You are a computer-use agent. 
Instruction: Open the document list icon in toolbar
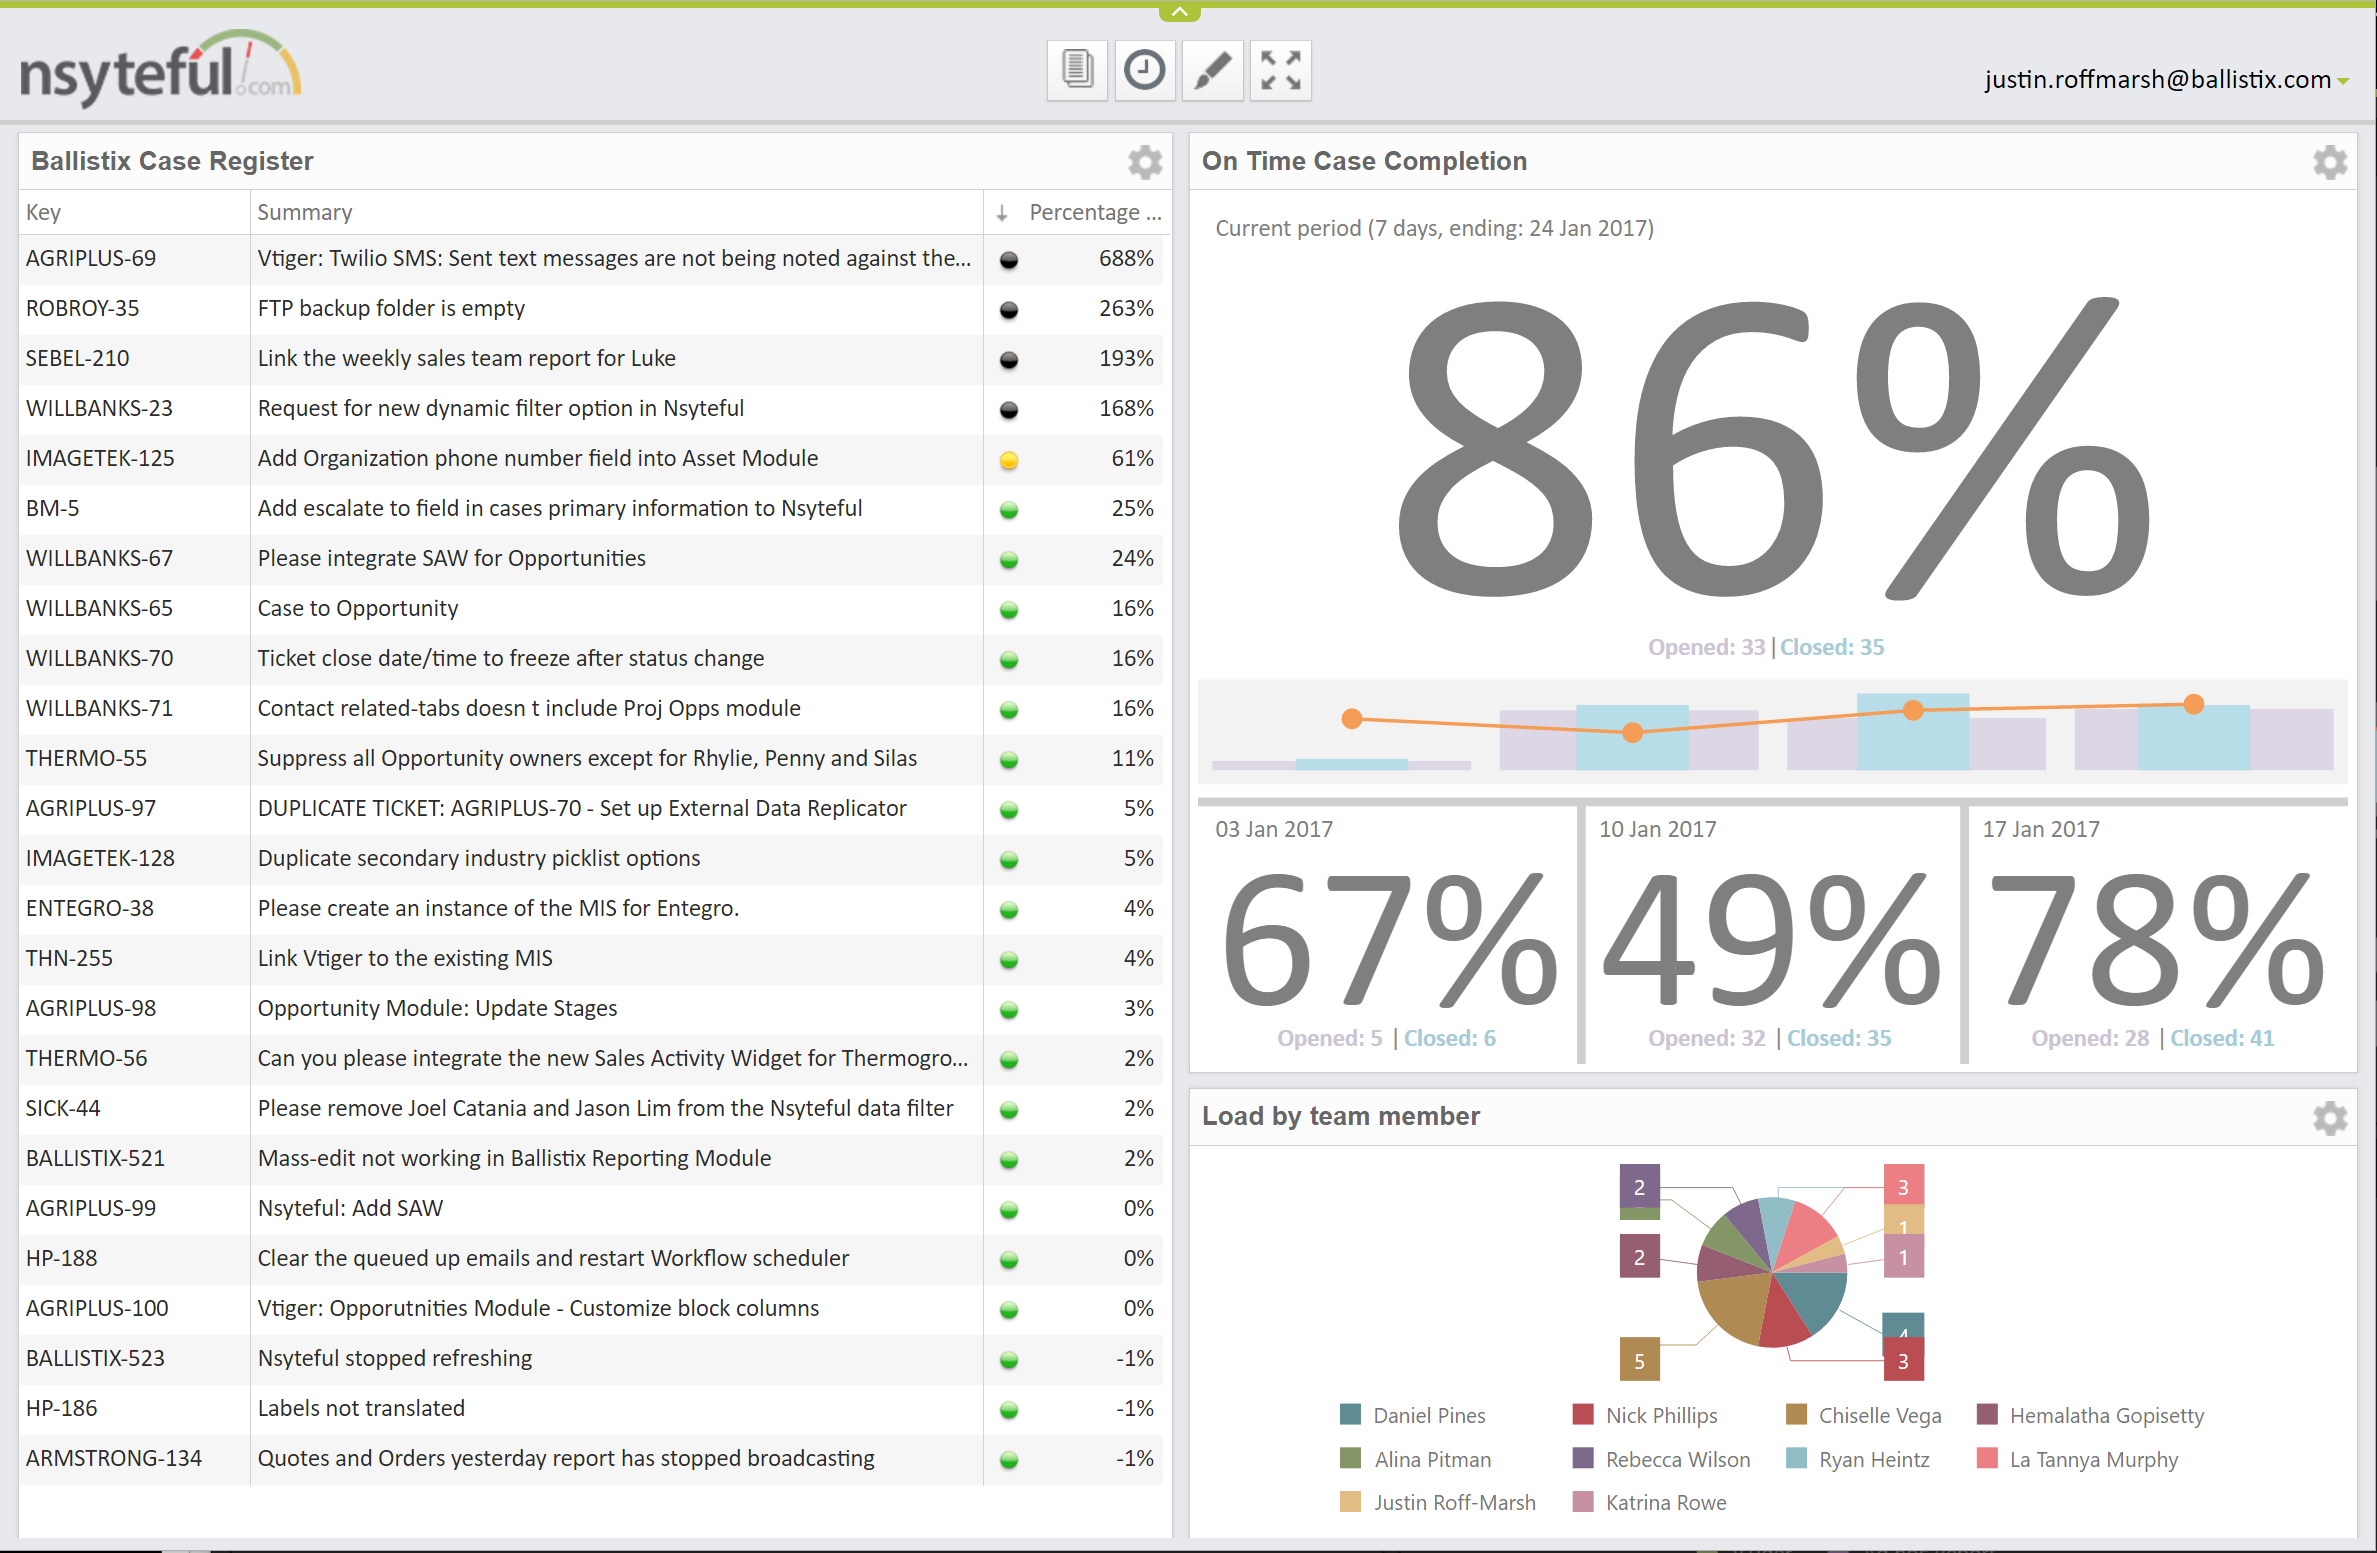pos(1077,70)
